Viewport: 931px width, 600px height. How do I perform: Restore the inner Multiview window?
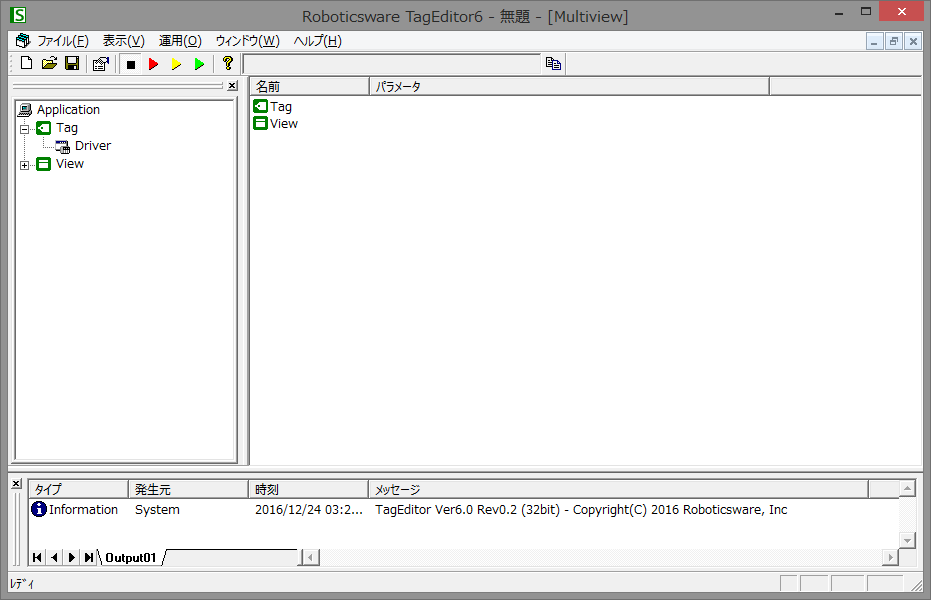pos(894,41)
